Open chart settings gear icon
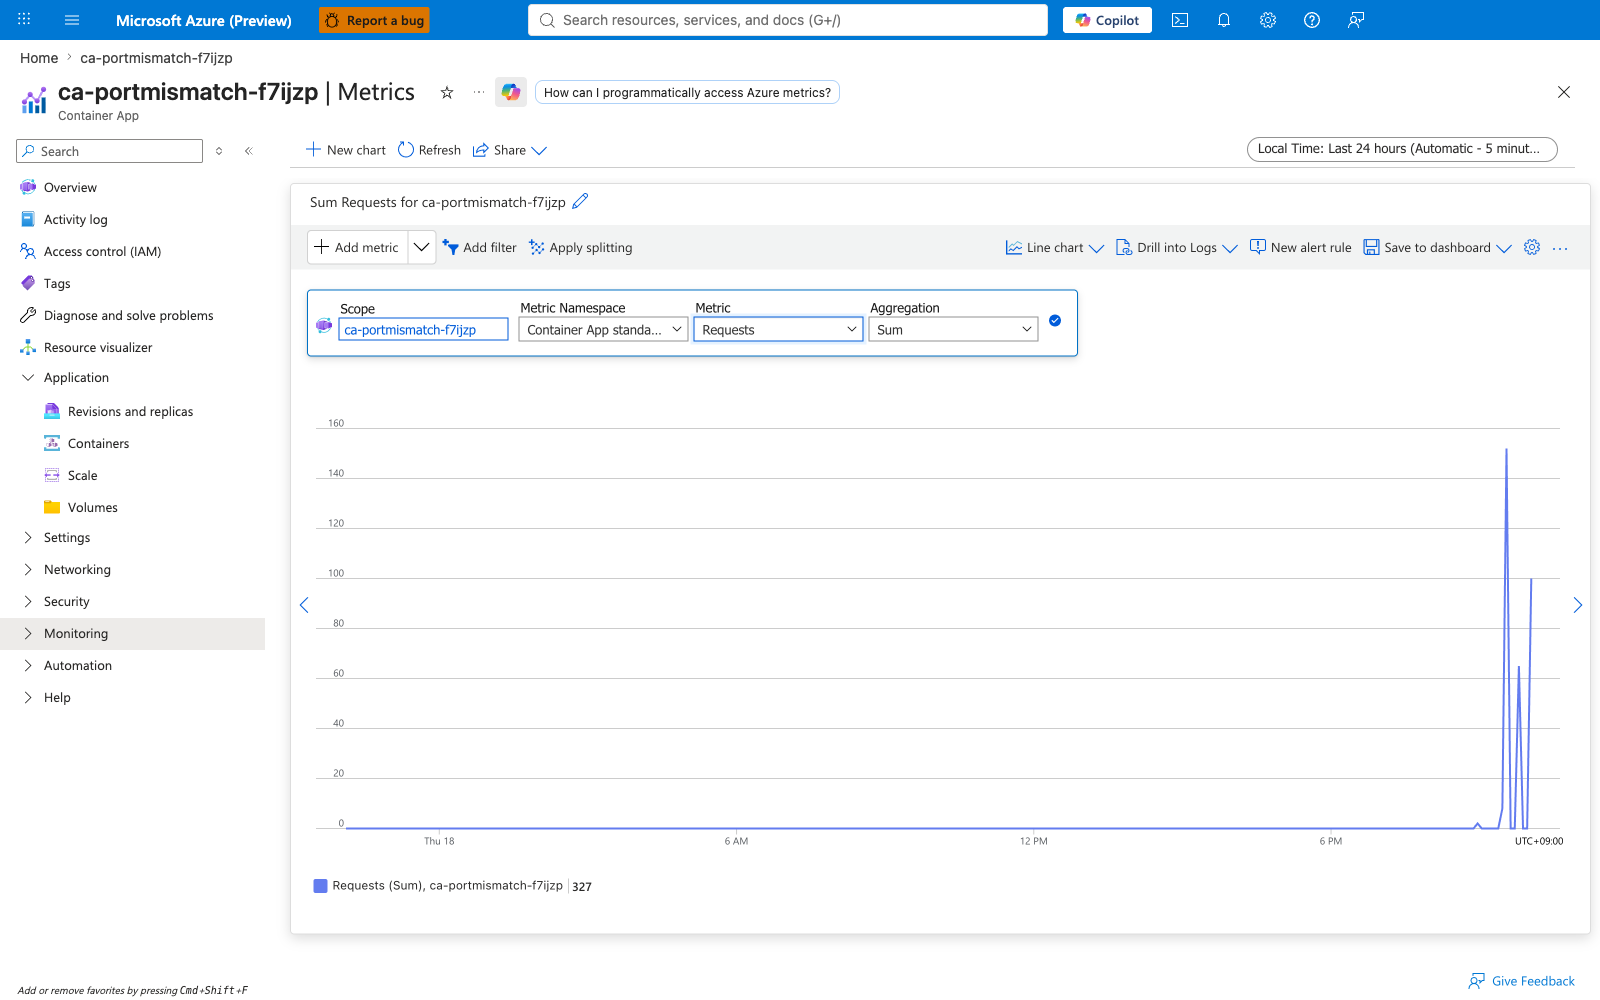Viewport: 1600px width, 1000px height. [1532, 247]
